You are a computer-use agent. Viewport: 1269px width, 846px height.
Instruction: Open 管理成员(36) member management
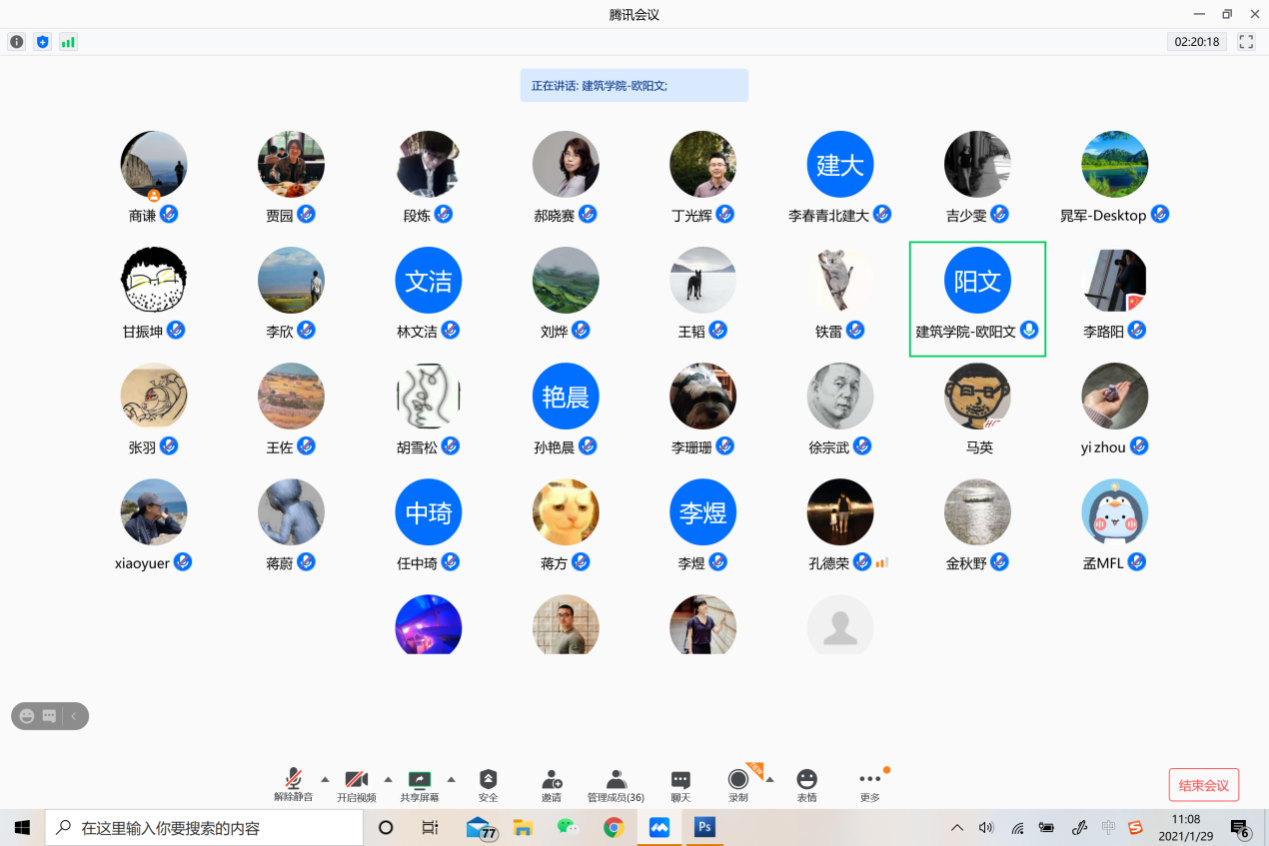pyautogui.click(x=615, y=784)
